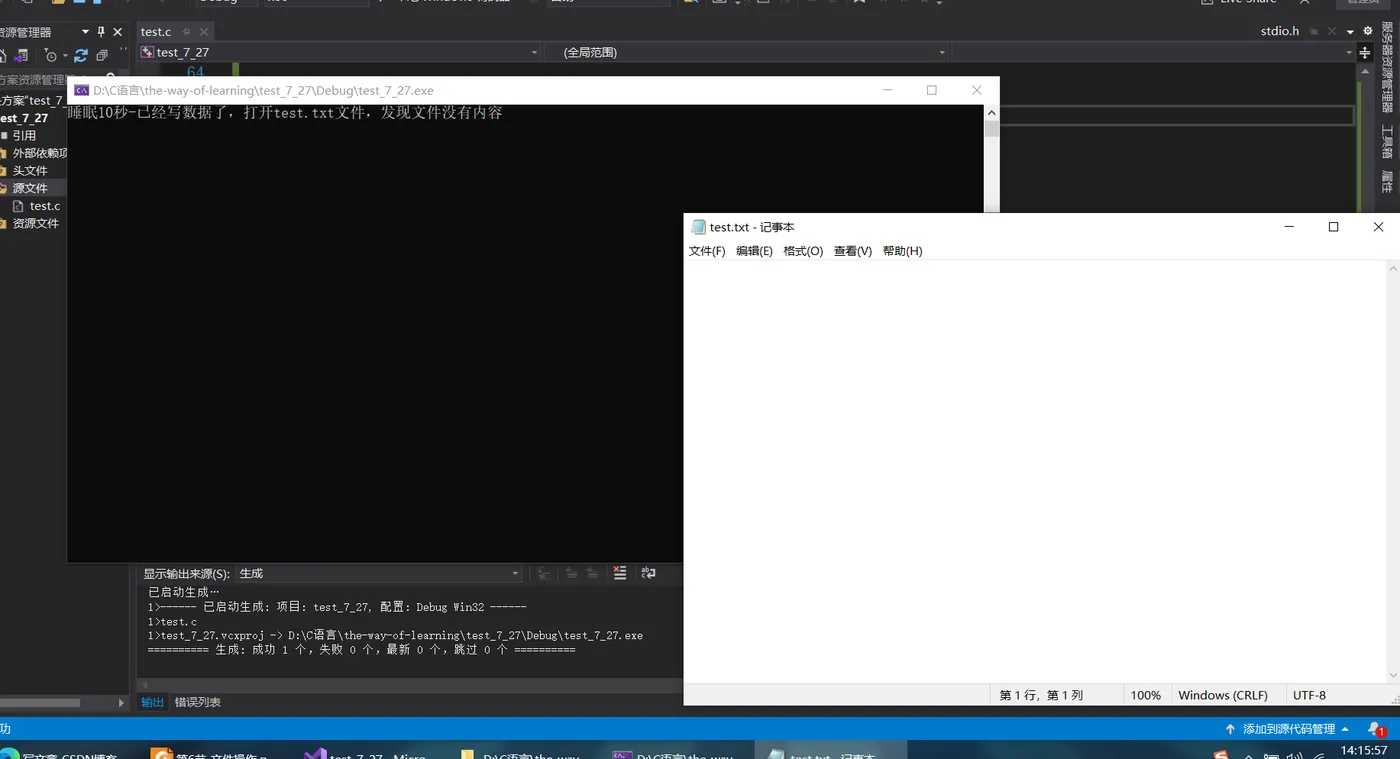Click the Solution Explorer sync/refresh icon
Image resolution: width=1400 pixels, height=759 pixels.
(81, 56)
